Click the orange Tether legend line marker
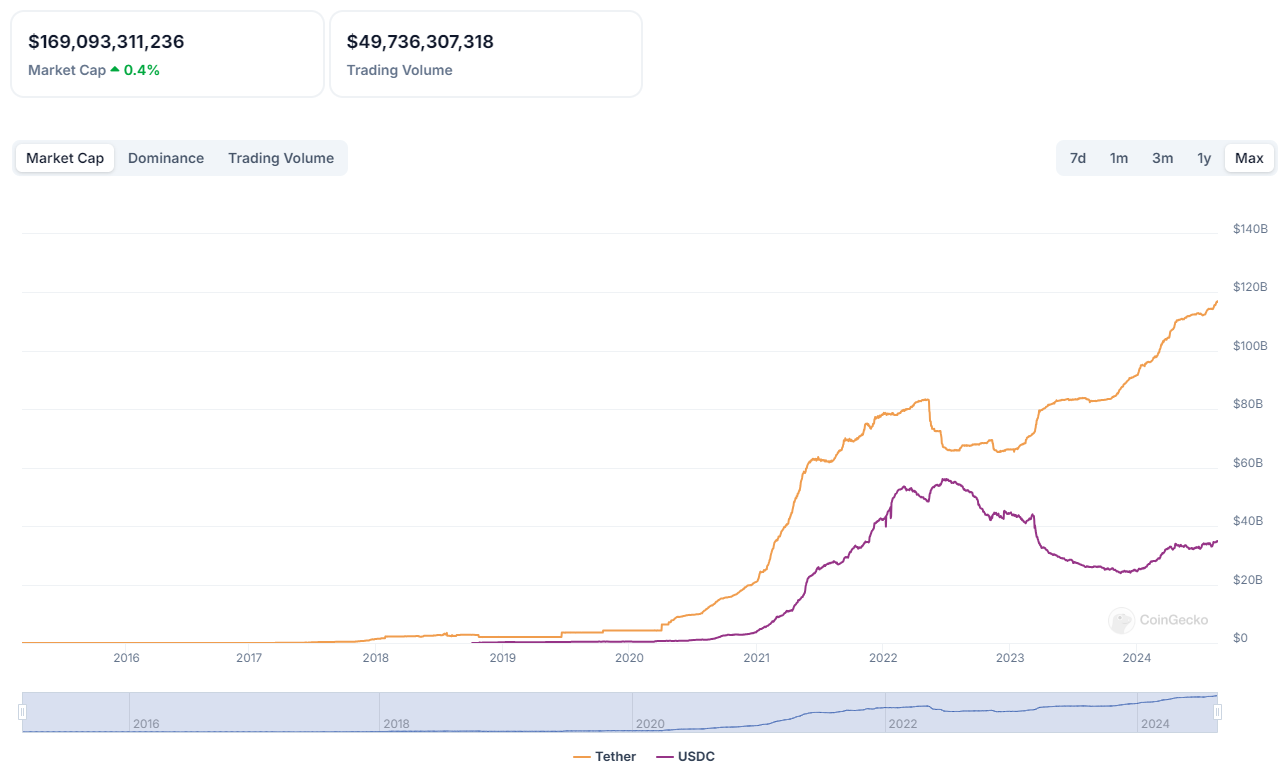Viewport: 1284px width, 766px height. 581,756
